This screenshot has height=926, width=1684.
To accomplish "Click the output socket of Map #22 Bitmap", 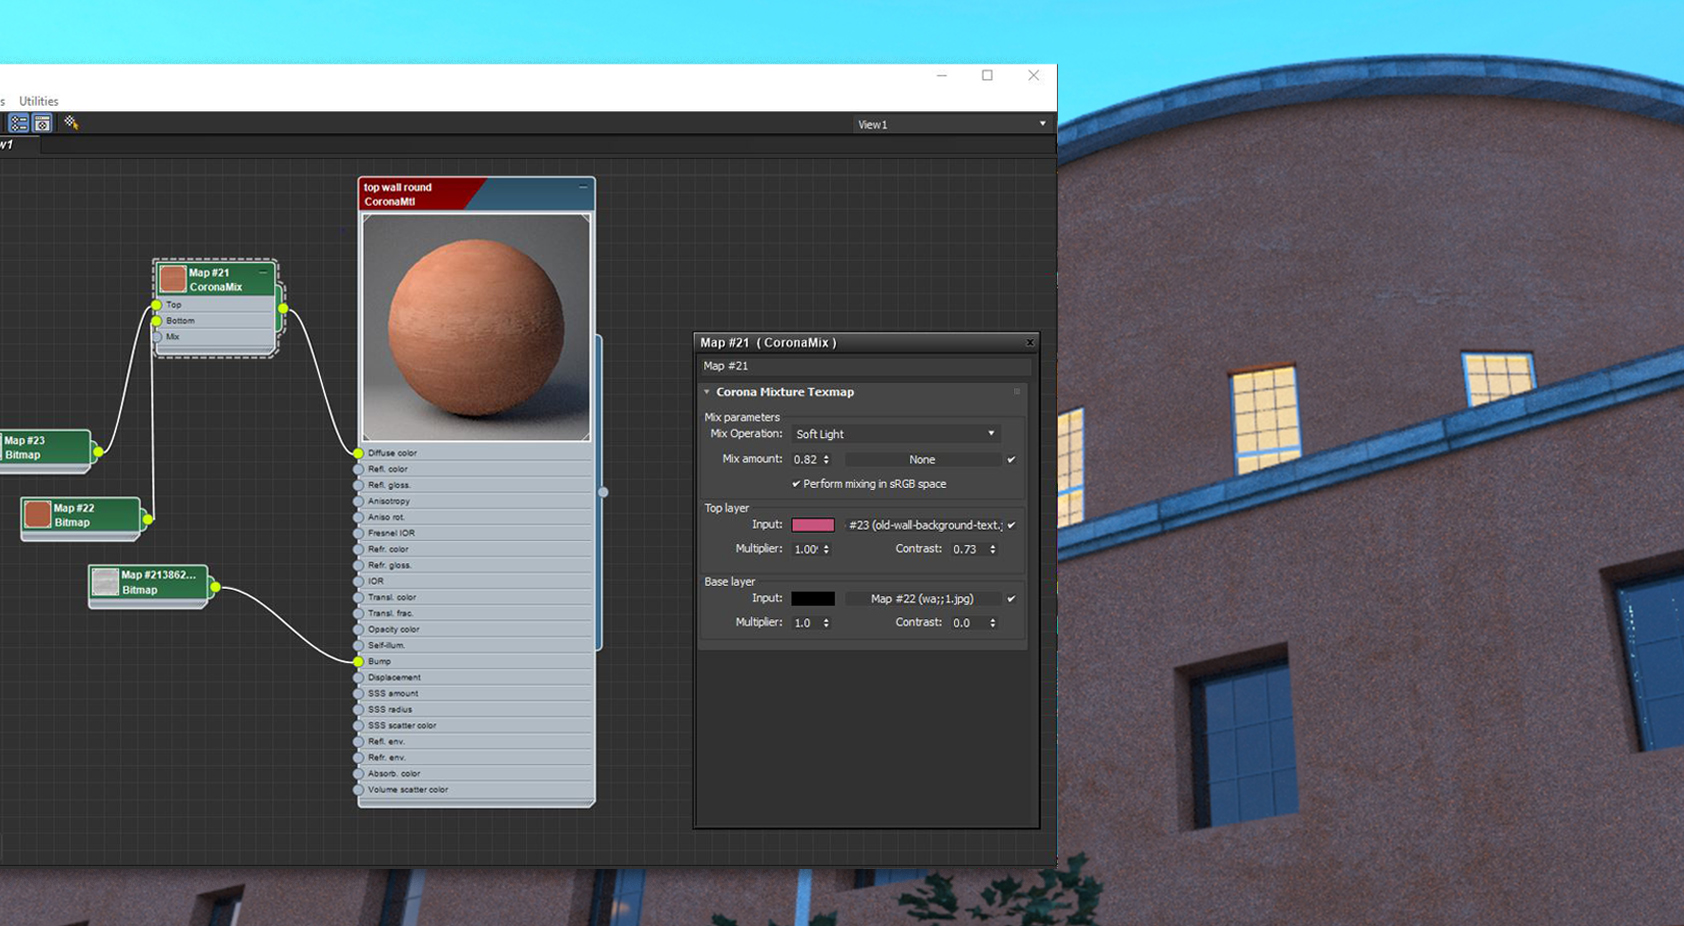I will pos(147,519).
